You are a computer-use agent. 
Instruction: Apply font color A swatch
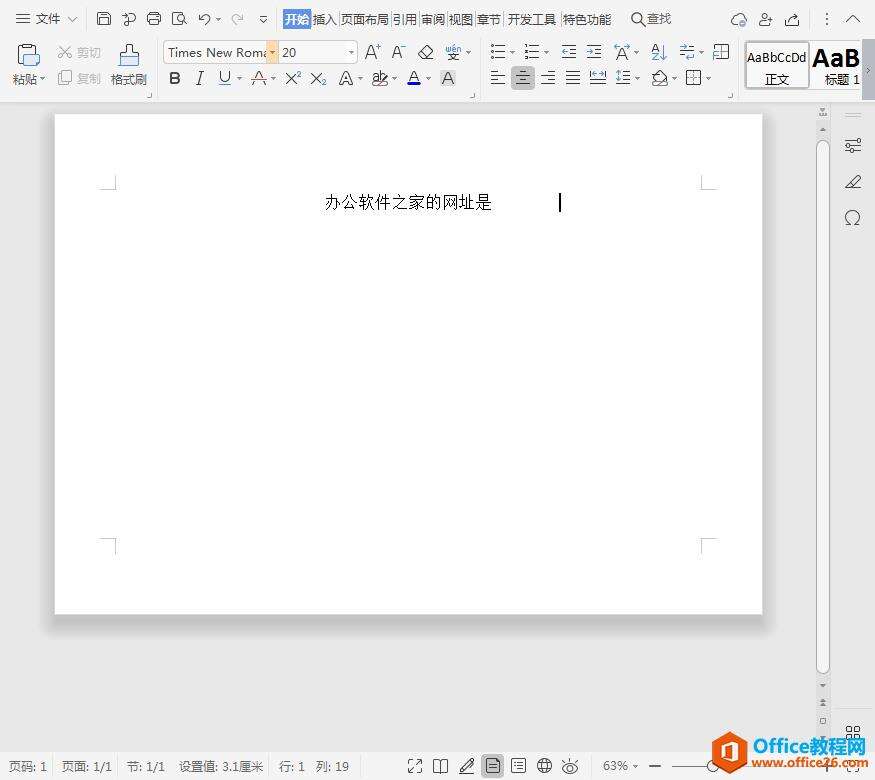click(414, 78)
